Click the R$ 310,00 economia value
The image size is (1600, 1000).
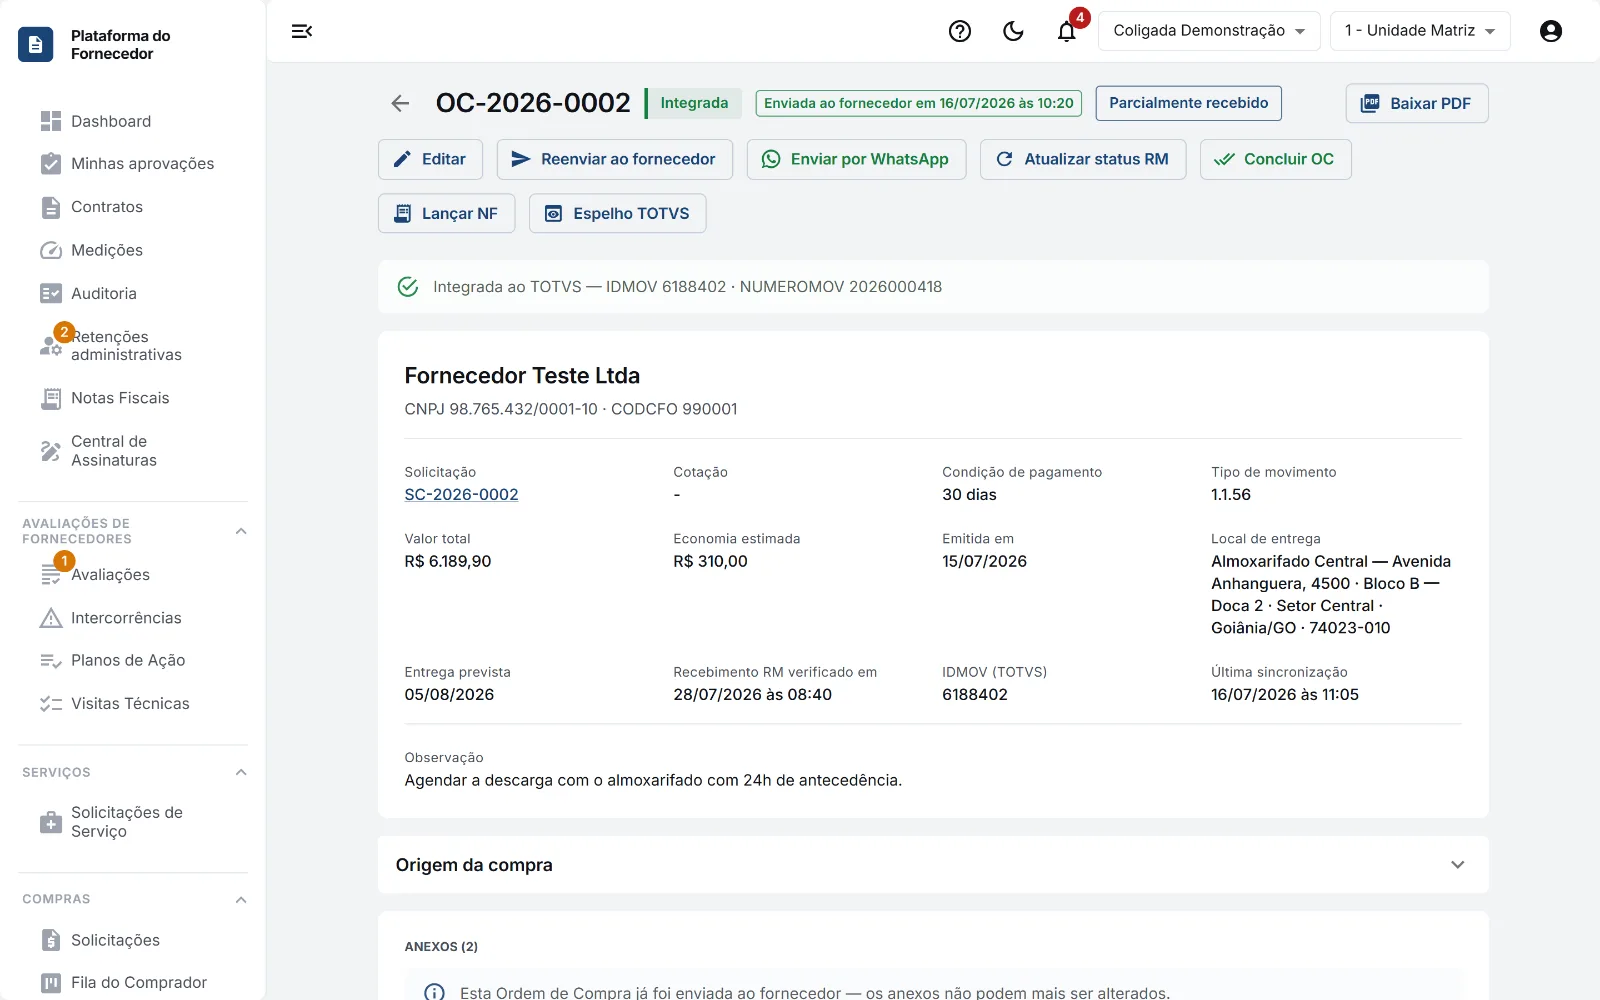pyautogui.click(x=710, y=561)
